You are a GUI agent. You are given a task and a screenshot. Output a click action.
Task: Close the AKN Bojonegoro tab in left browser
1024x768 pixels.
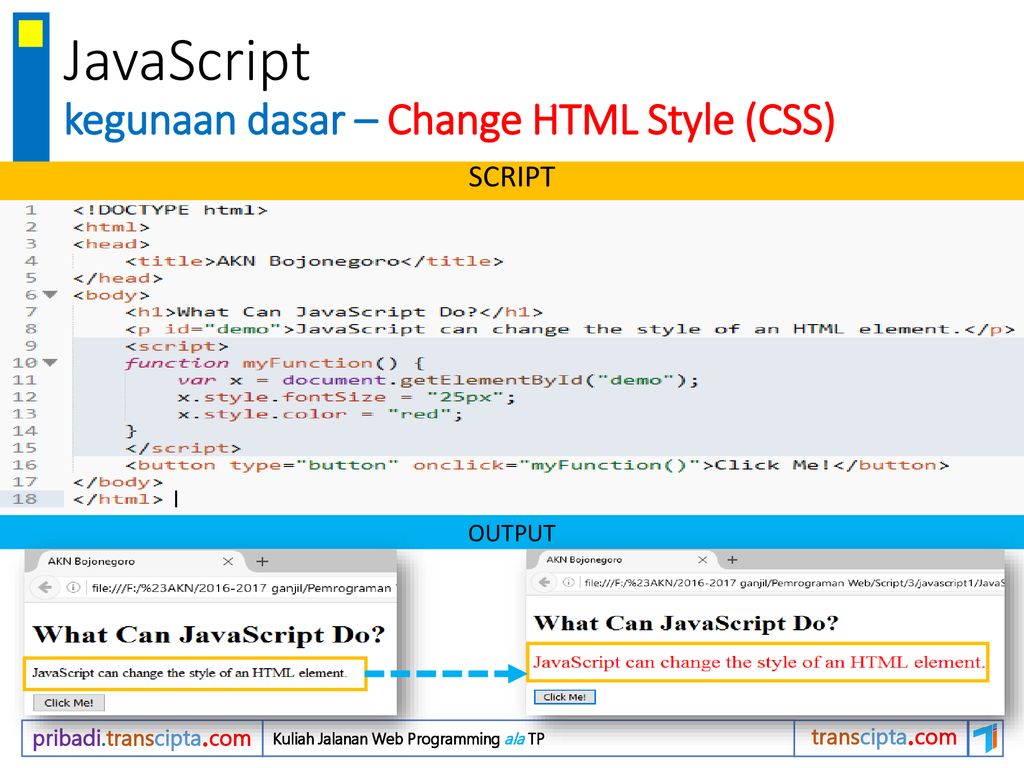[x=228, y=561]
